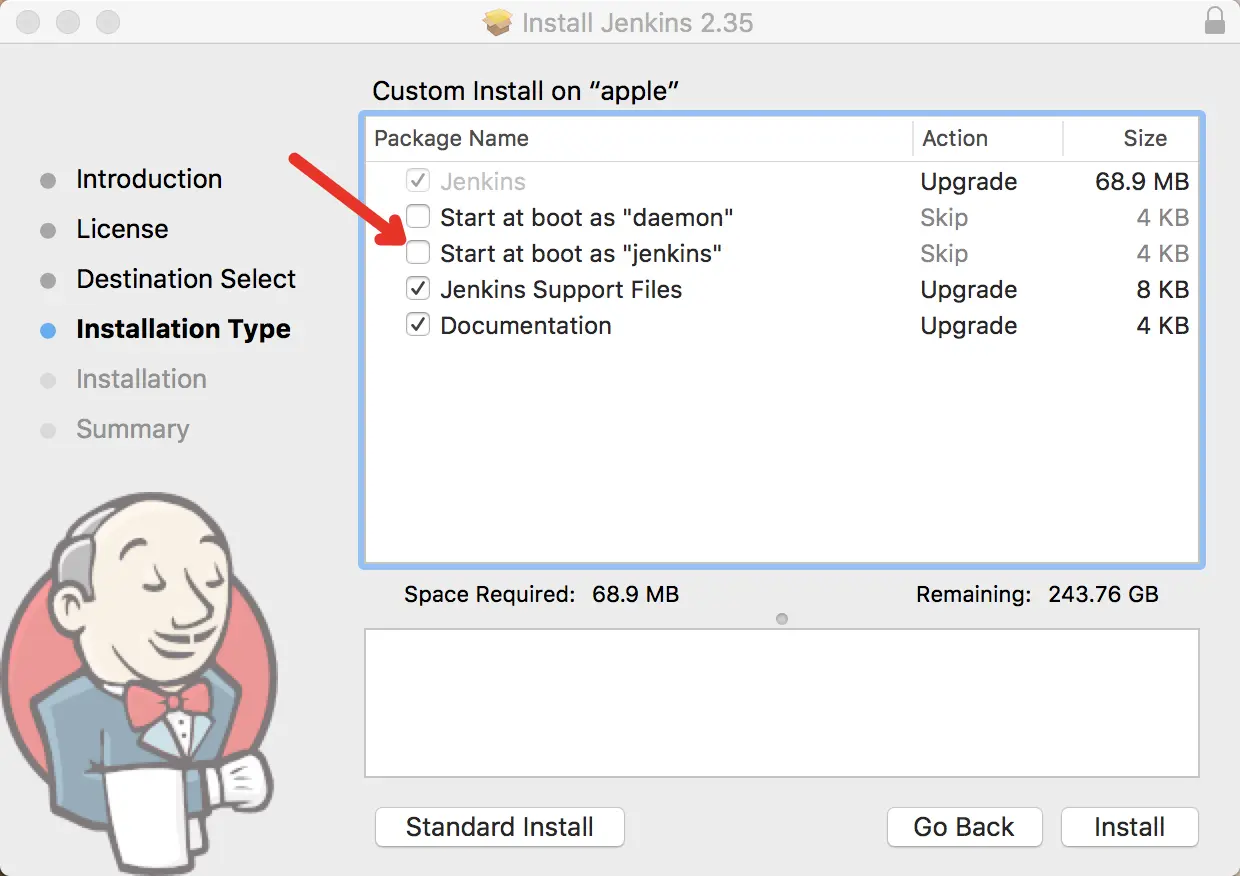Toggle the grayed Jenkins package checkbox
Screen dimensions: 1240x876
click(x=418, y=181)
